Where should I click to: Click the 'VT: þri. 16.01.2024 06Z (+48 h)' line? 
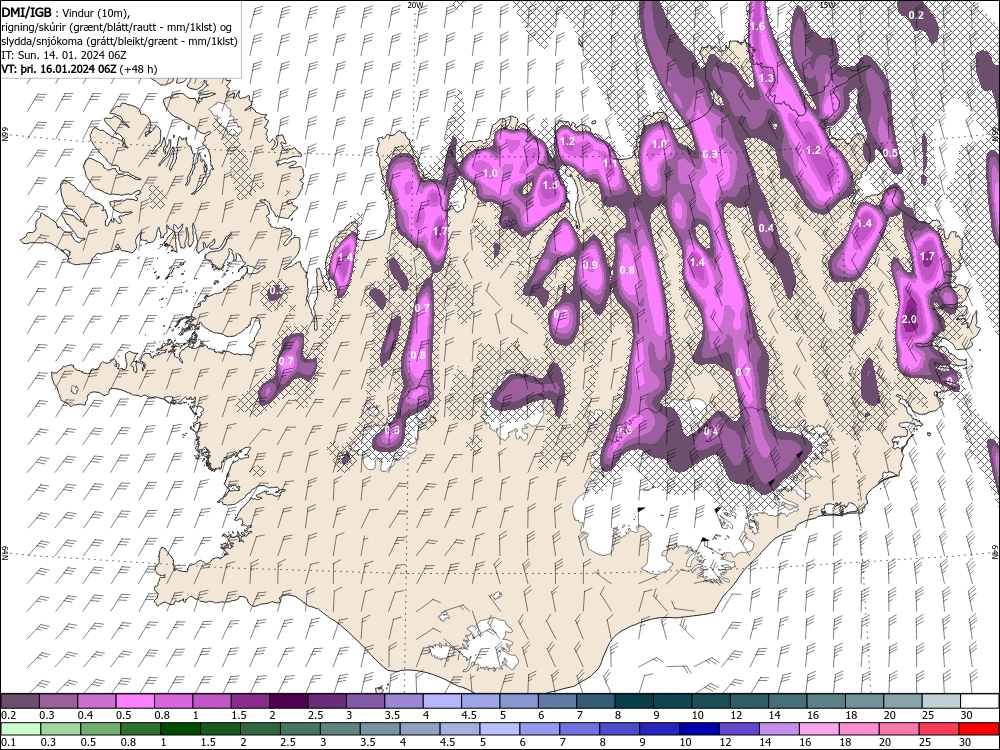(80, 69)
